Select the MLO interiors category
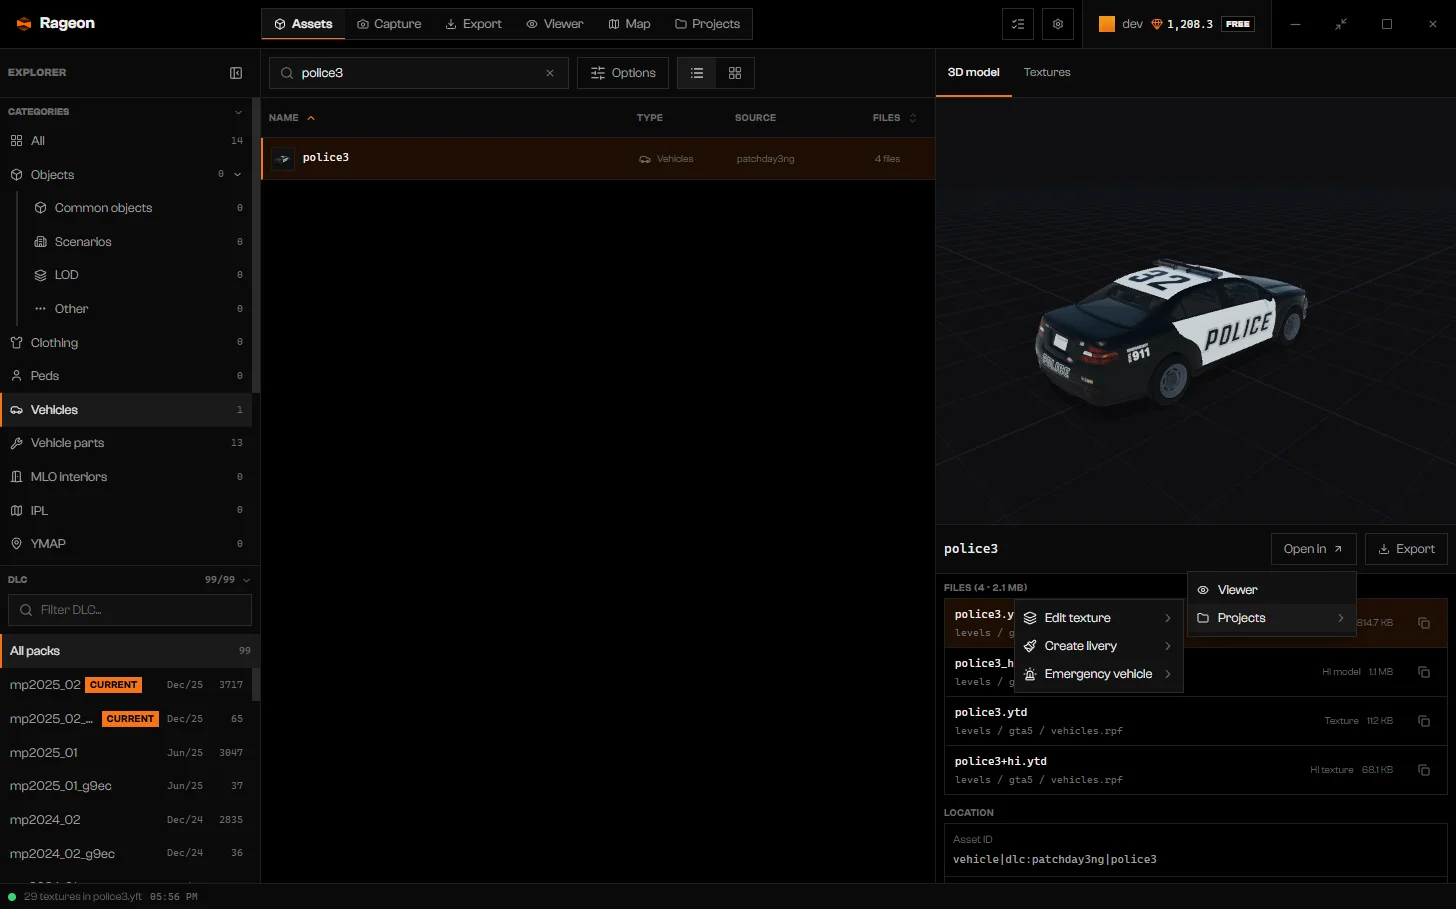 (126, 477)
